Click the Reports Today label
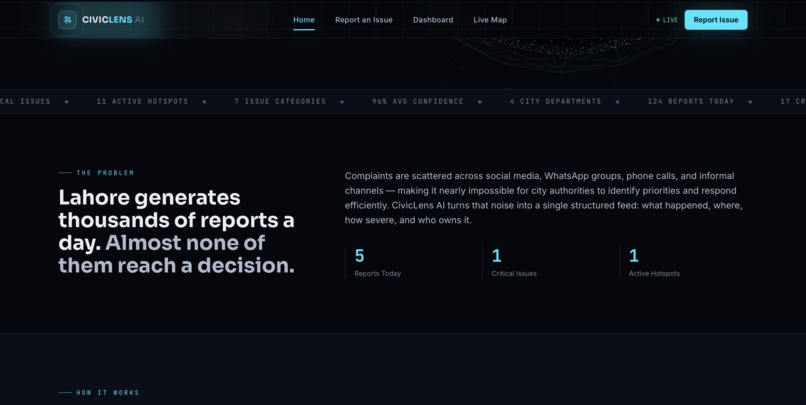 click(x=377, y=273)
